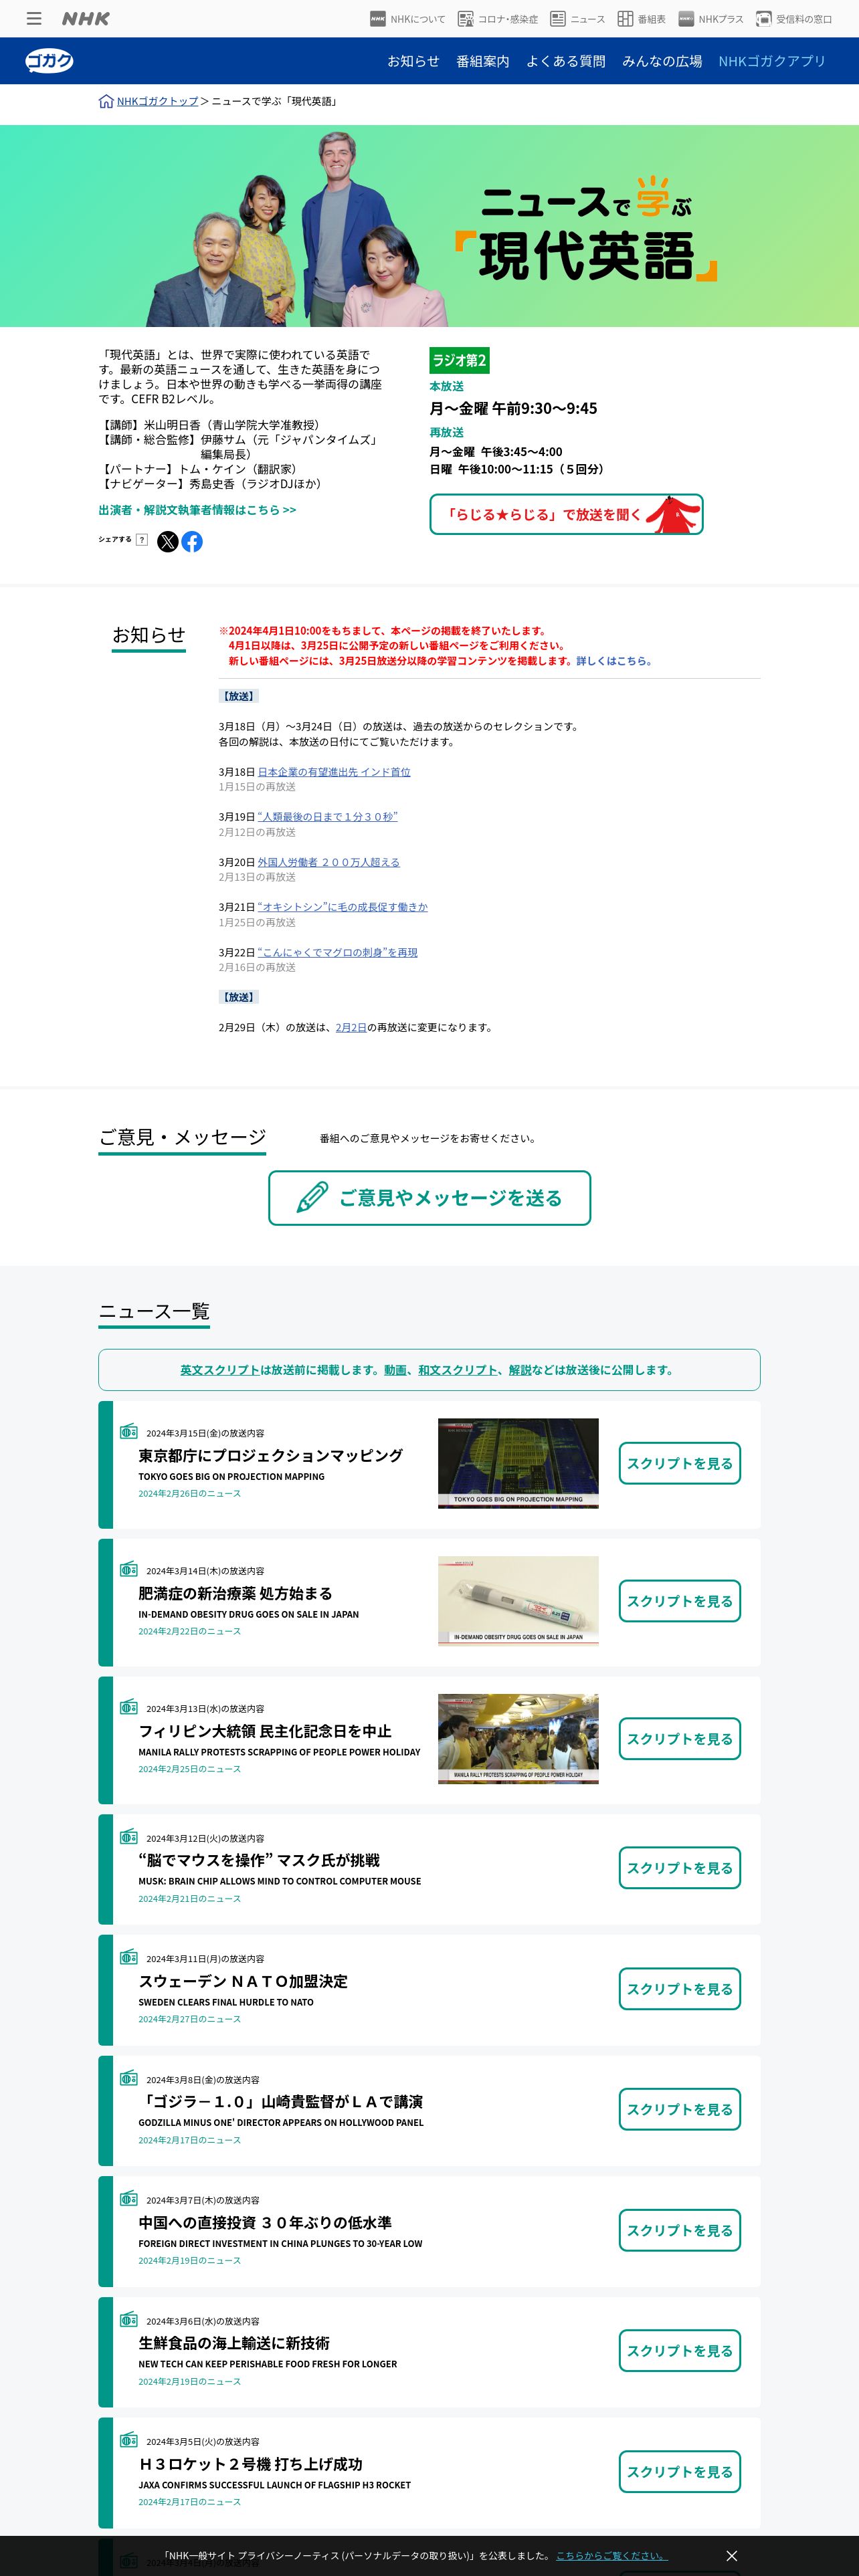The image size is (859, 2576).
Task: View script for 東京都庁にプロジェクションマッピング
Action: [680, 1463]
